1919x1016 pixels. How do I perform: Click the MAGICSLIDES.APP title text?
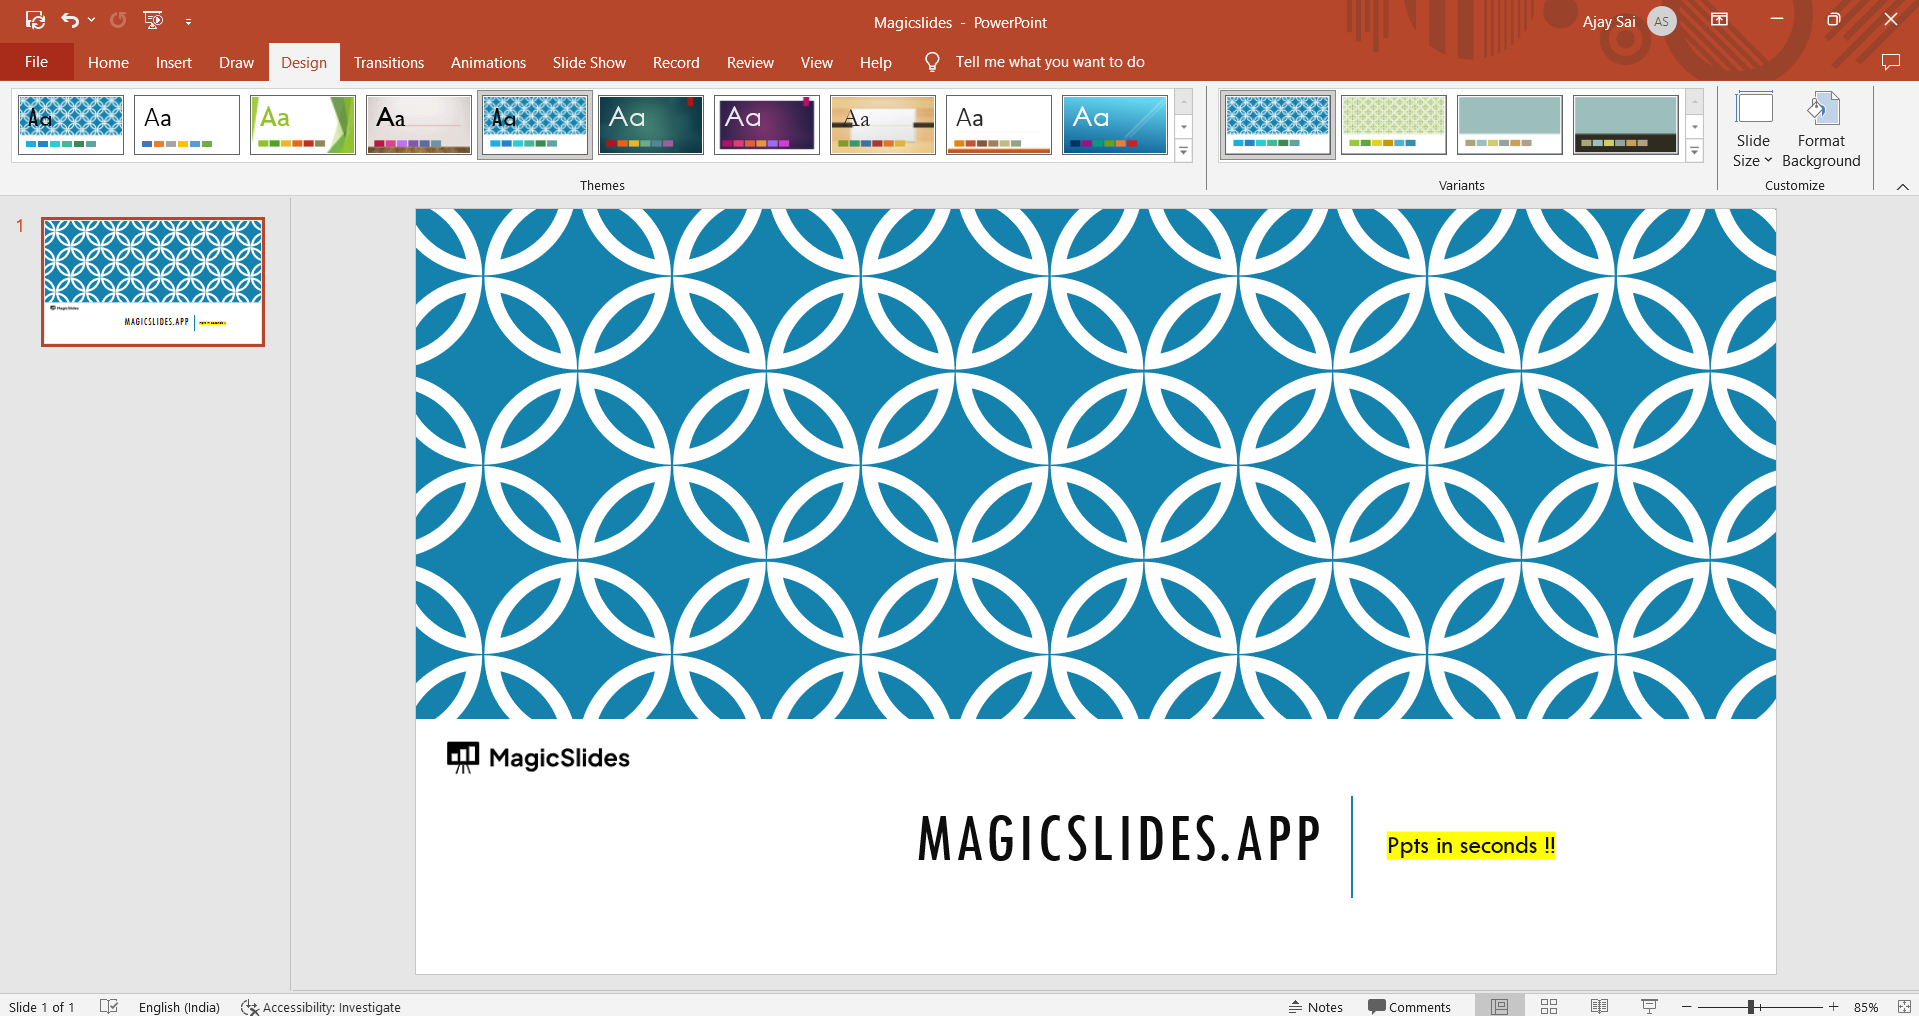click(1120, 838)
